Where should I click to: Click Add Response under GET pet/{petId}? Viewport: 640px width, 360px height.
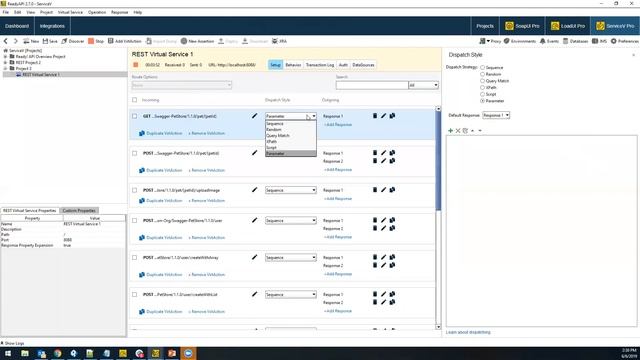(338, 124)
